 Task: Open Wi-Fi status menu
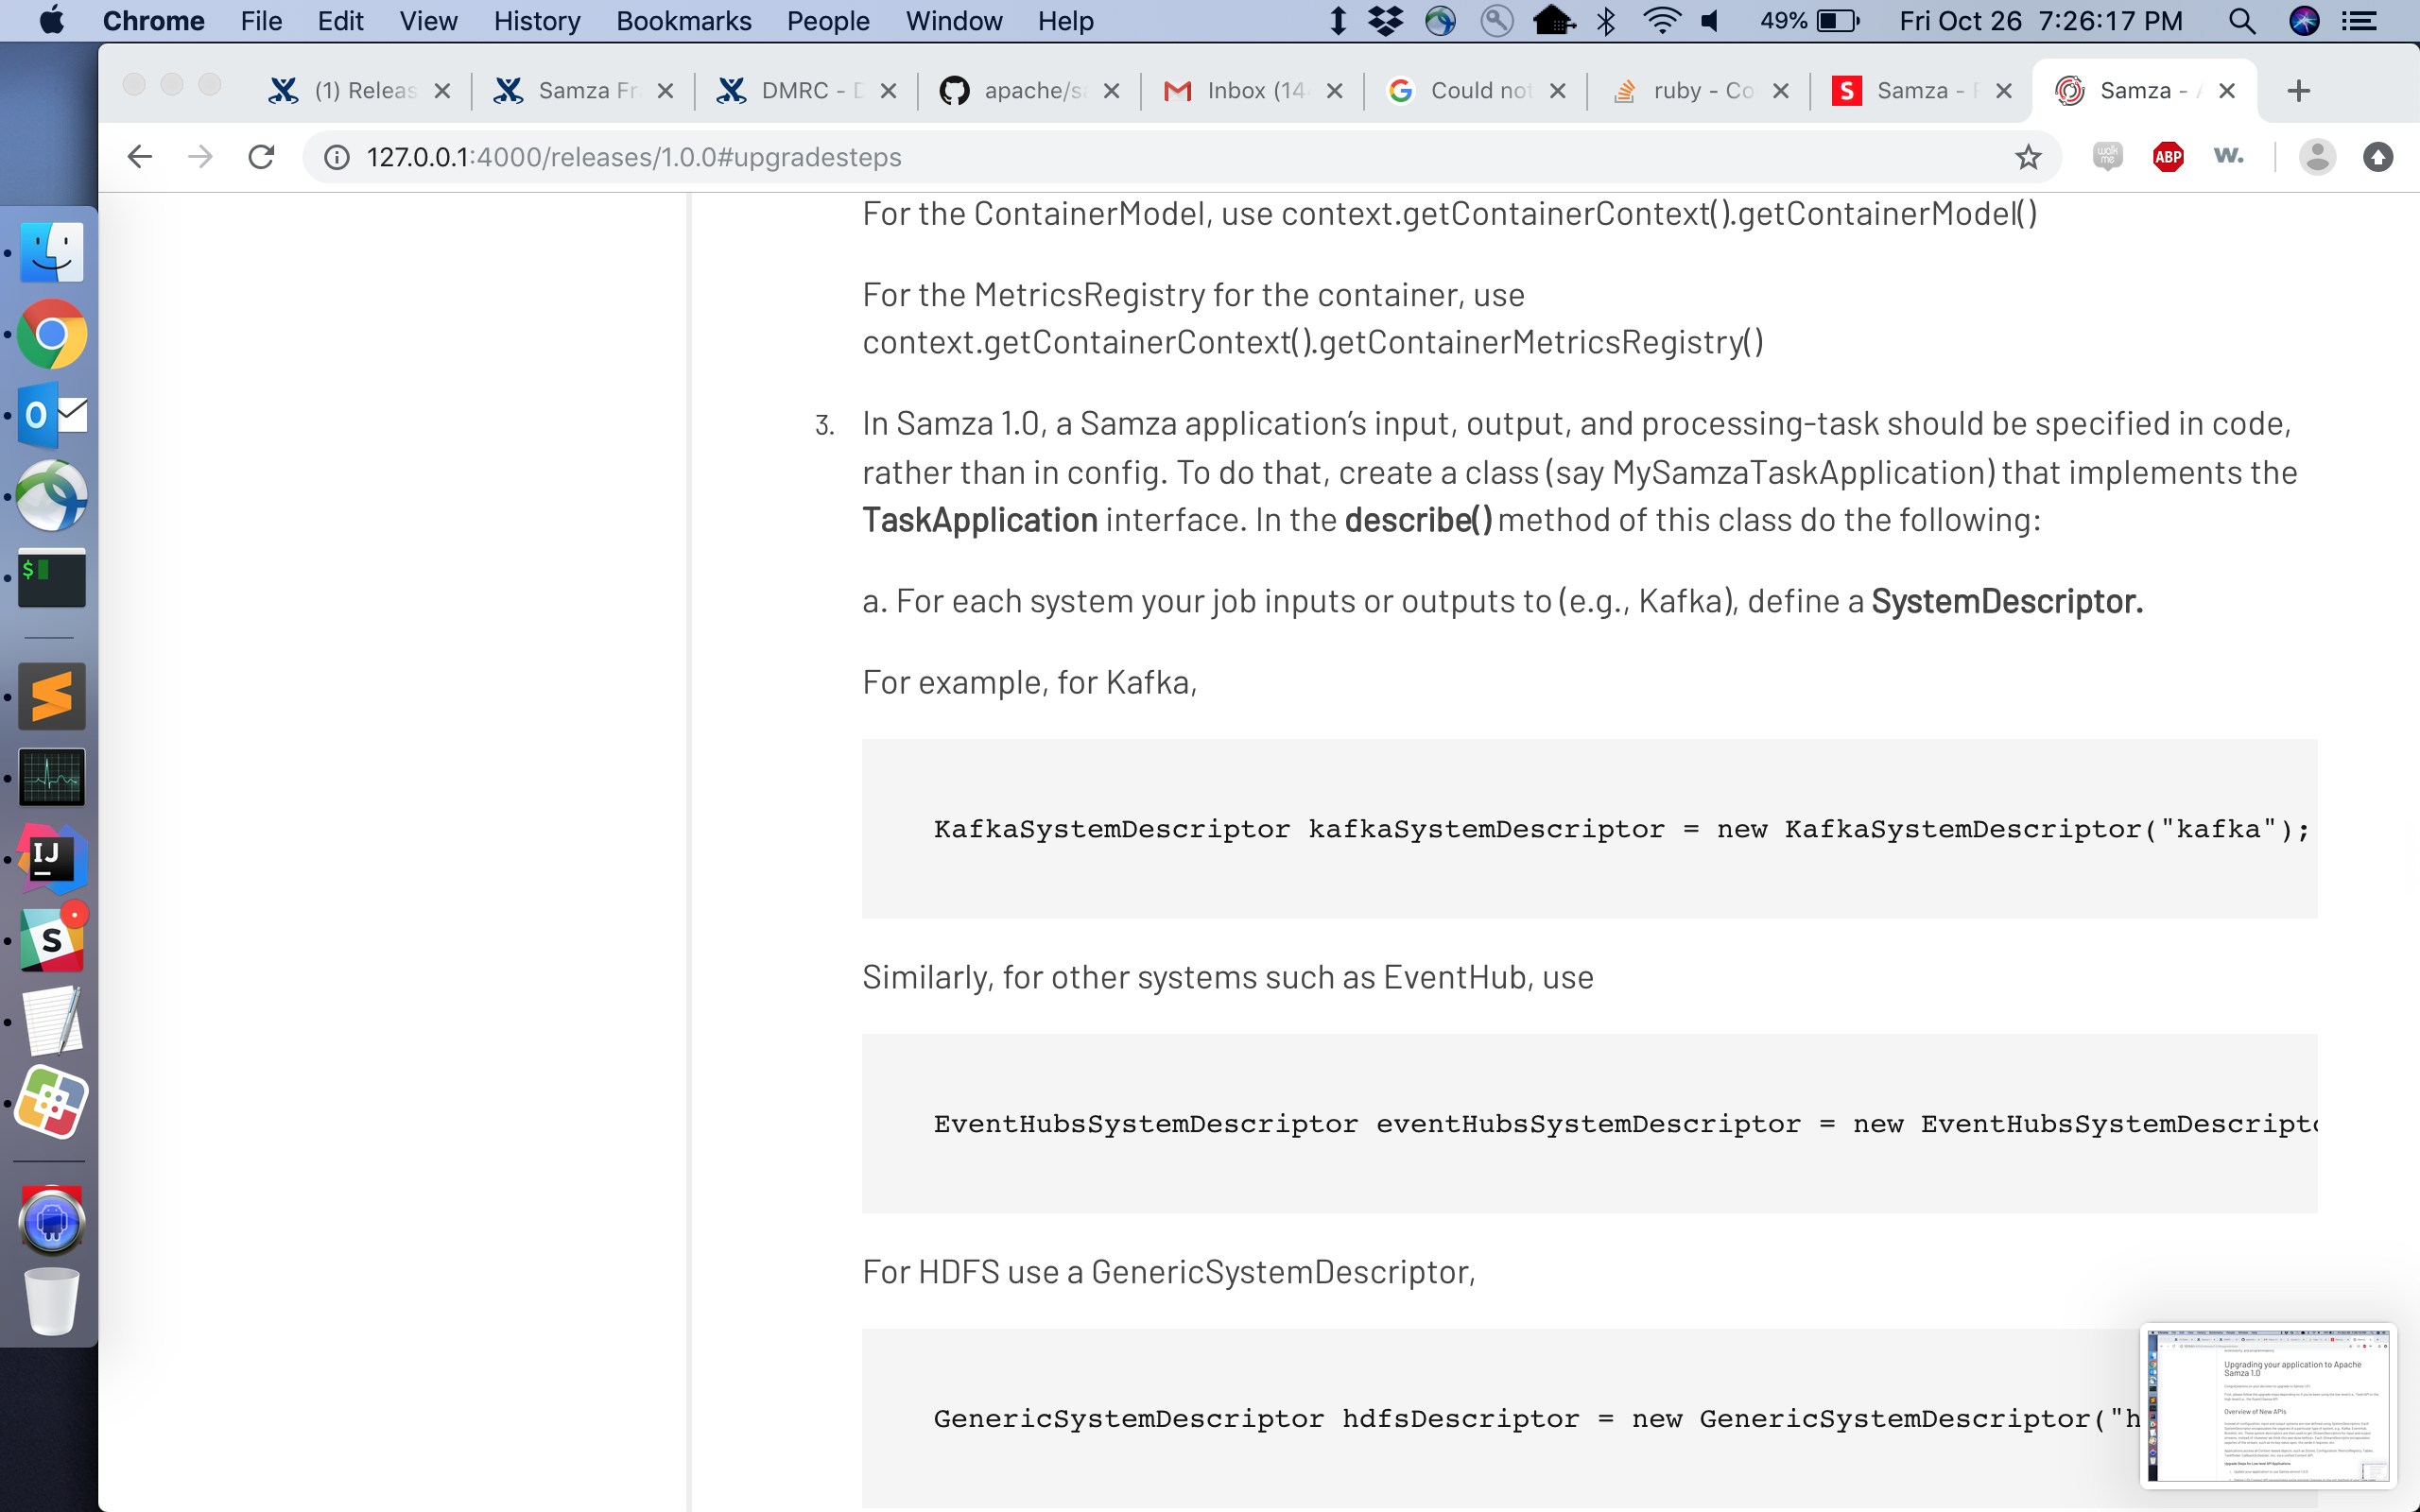(1661, 21)
